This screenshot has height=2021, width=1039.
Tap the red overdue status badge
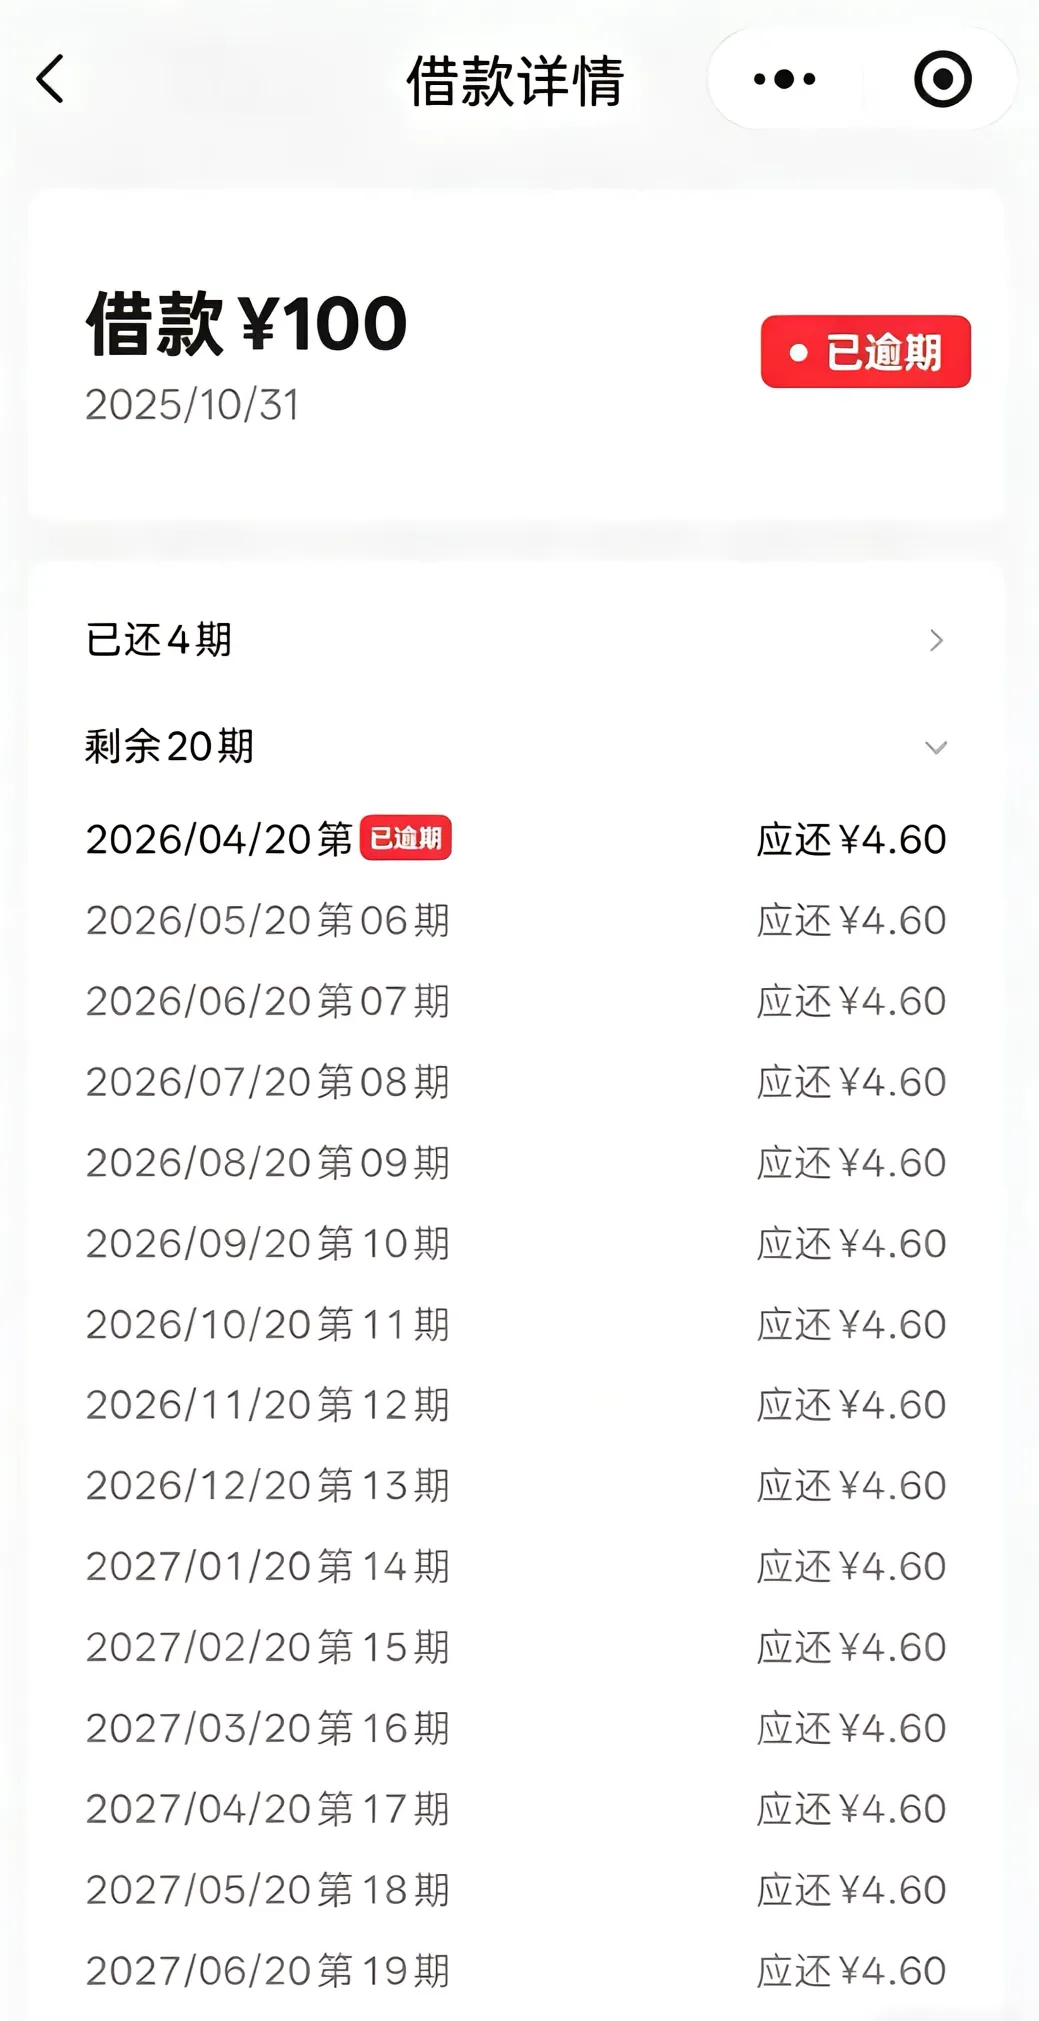click(x=865, y=352)
